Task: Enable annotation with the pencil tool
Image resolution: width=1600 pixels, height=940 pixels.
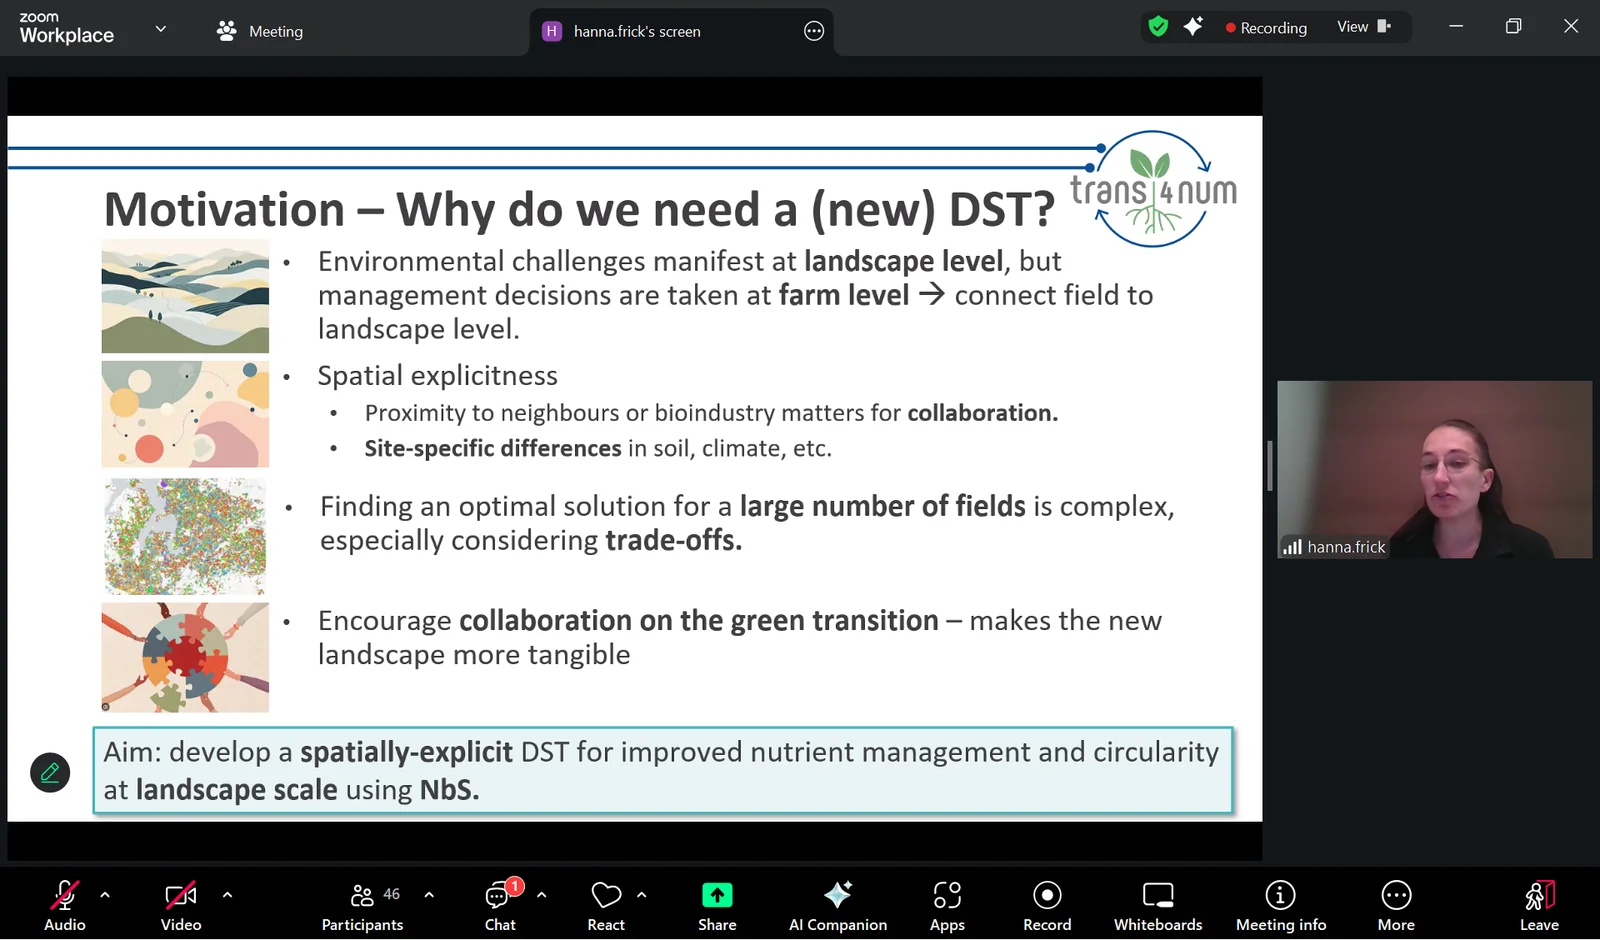Action: [50, 772]
